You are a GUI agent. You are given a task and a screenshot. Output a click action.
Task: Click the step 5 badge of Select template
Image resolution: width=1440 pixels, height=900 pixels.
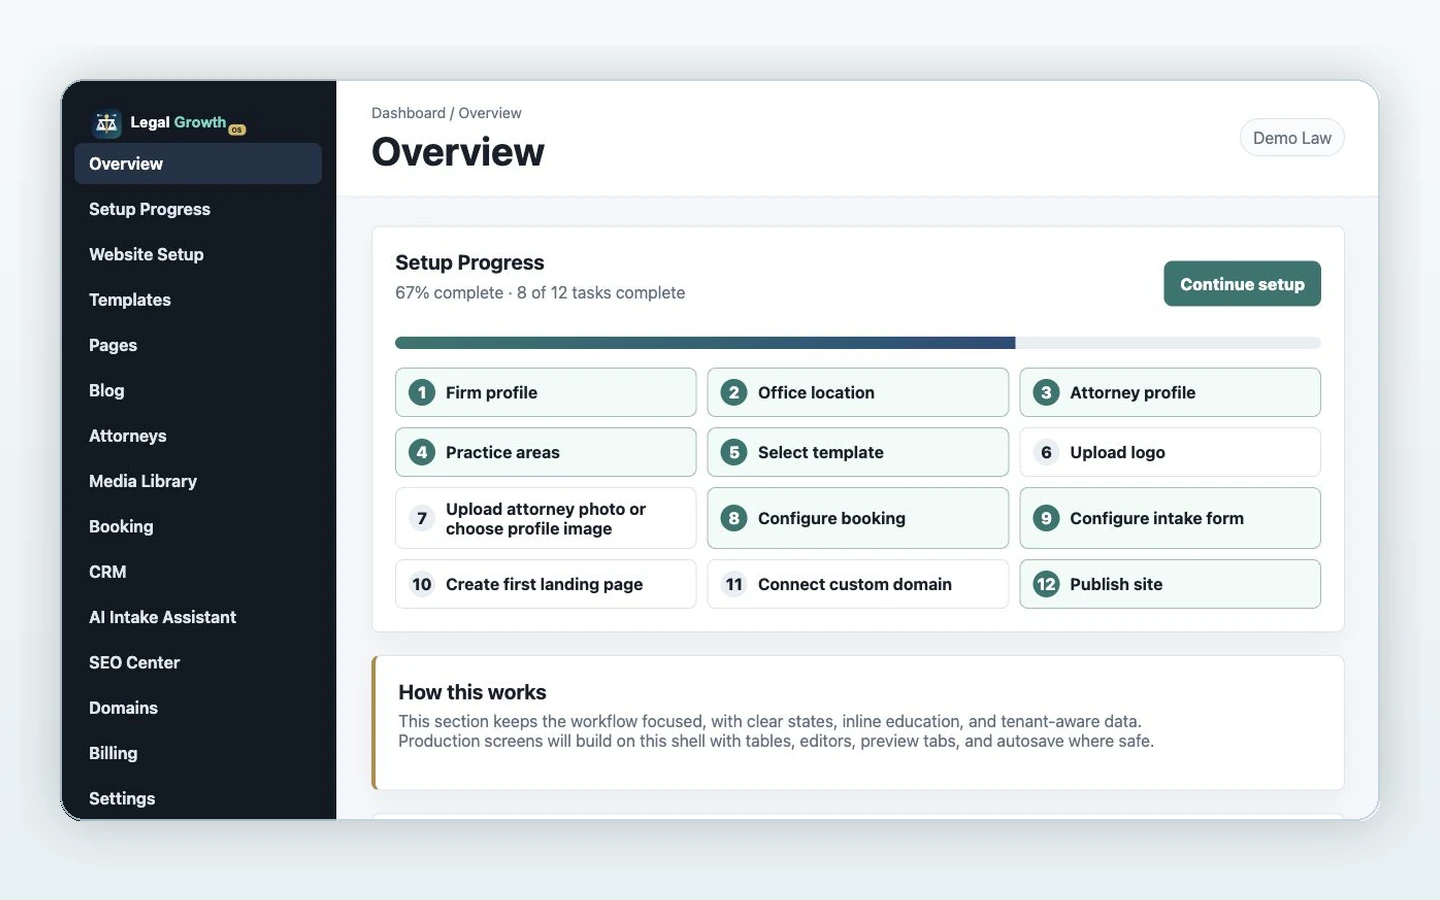click(734, 453)
